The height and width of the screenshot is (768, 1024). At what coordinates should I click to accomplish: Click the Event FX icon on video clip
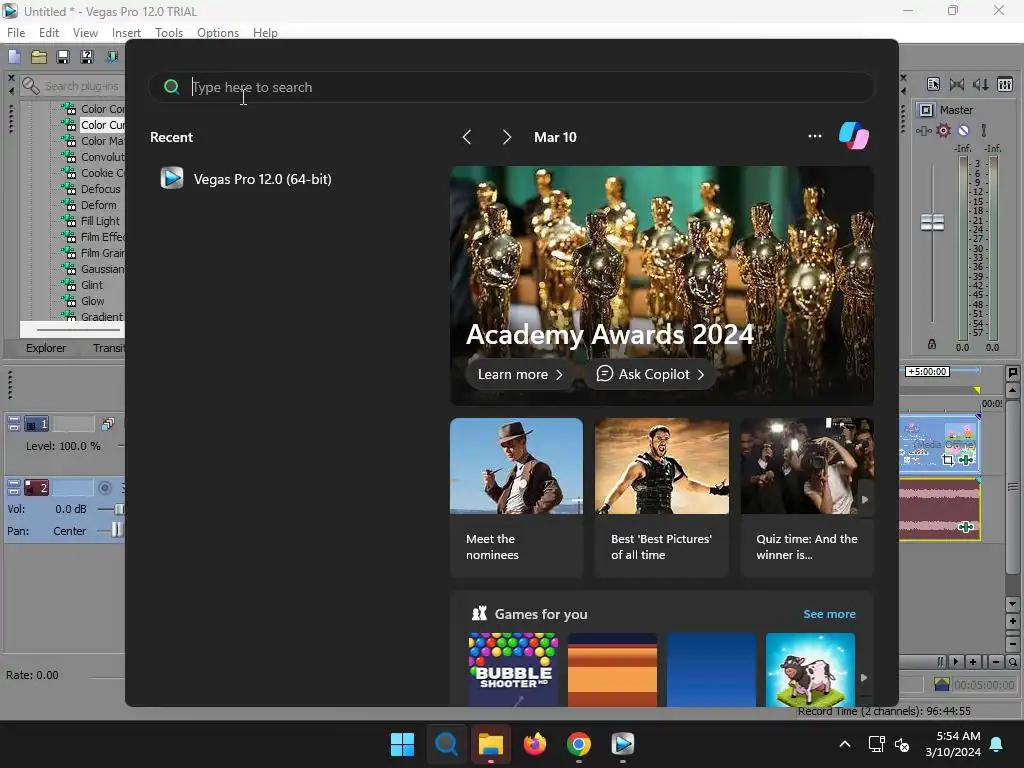[x=966, y=460]
